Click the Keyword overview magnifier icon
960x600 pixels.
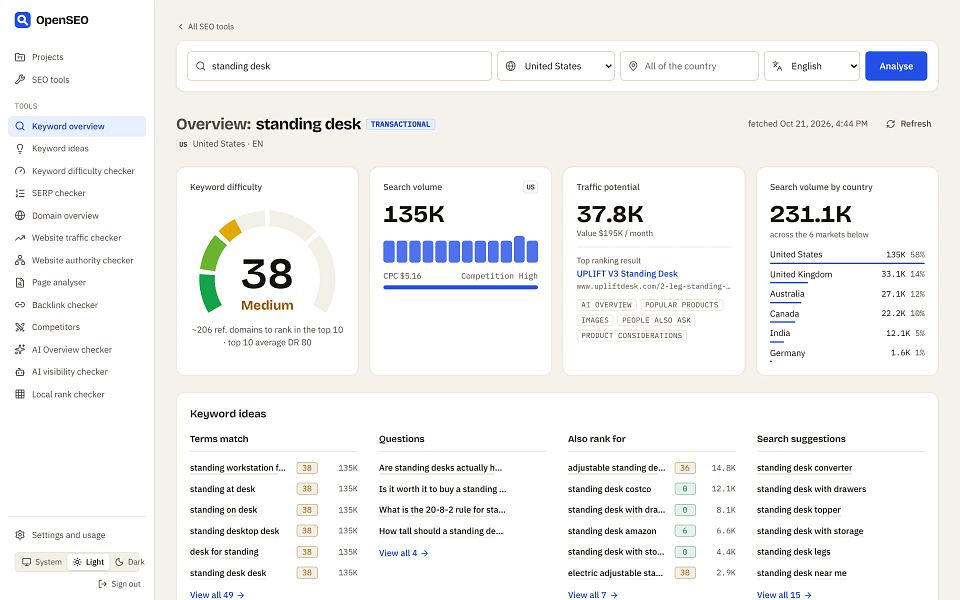(20, 126)
